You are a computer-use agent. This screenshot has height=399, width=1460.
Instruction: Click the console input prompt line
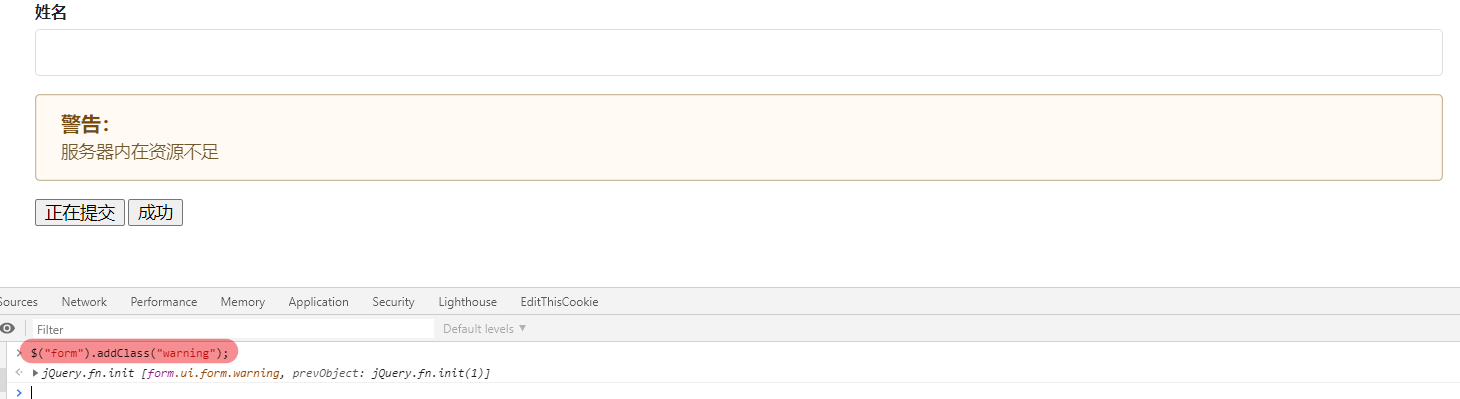coord(738,392)
